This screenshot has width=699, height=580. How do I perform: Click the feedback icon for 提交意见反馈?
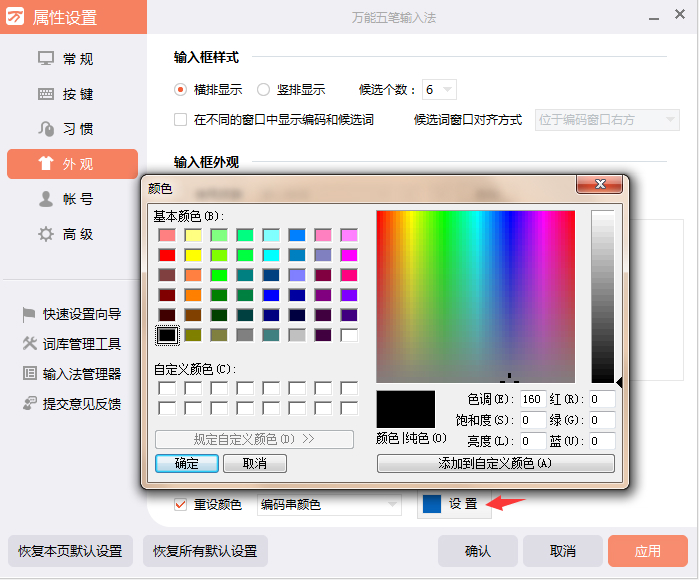coord(29,403)
